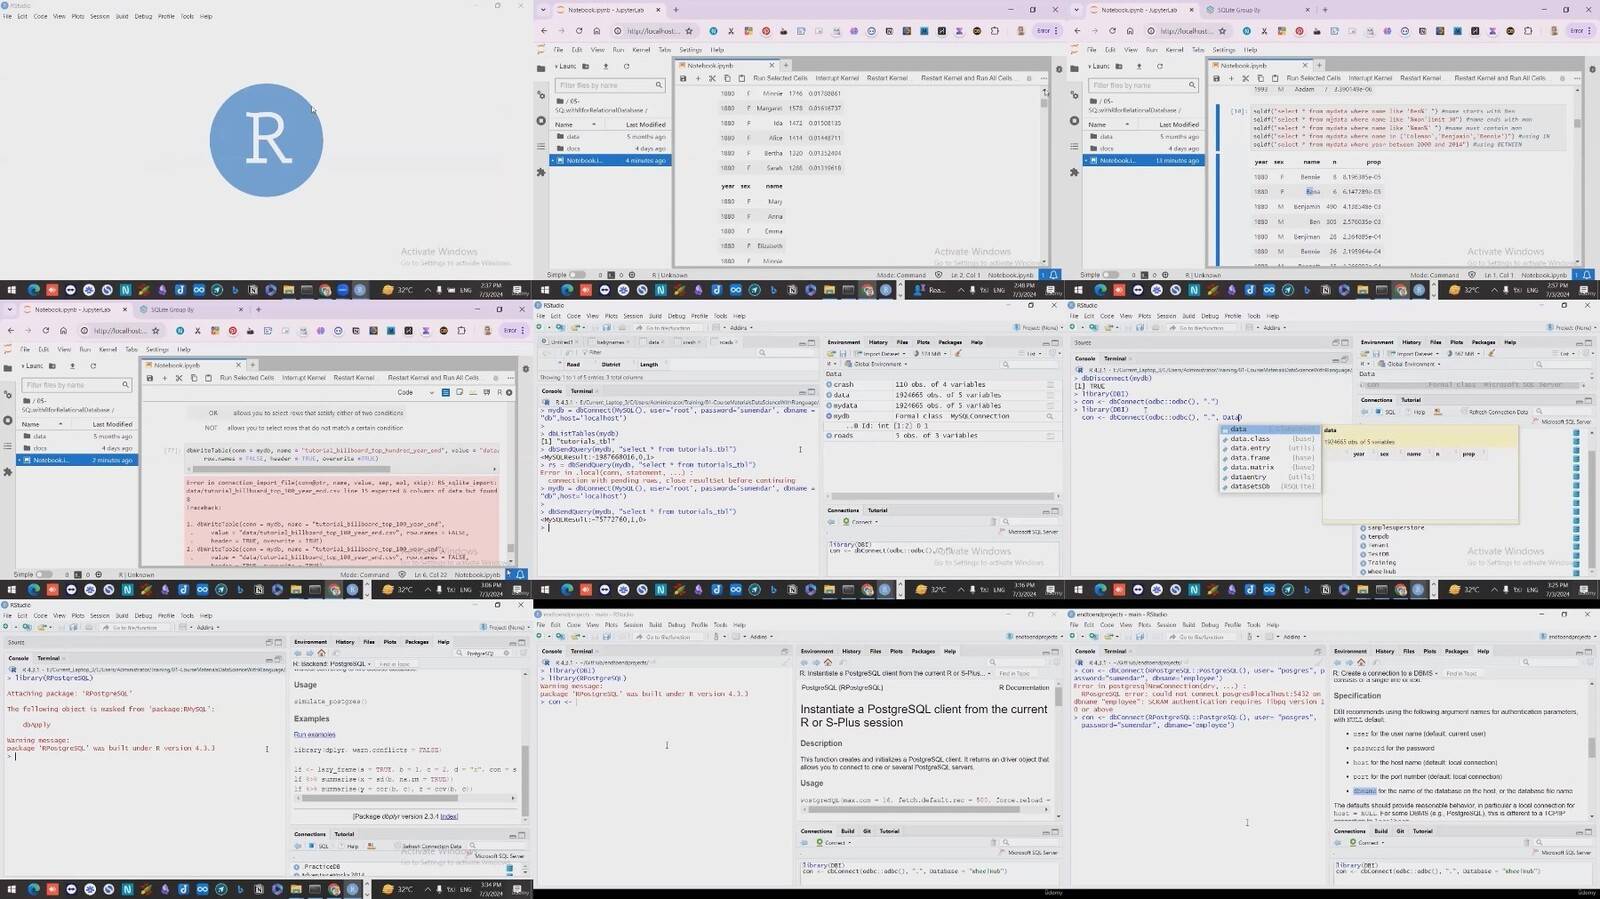This screenshot has width=1600, height=899.
Task: Select tempdb in RStudio Connections list
Action: tap(1378, 537)
